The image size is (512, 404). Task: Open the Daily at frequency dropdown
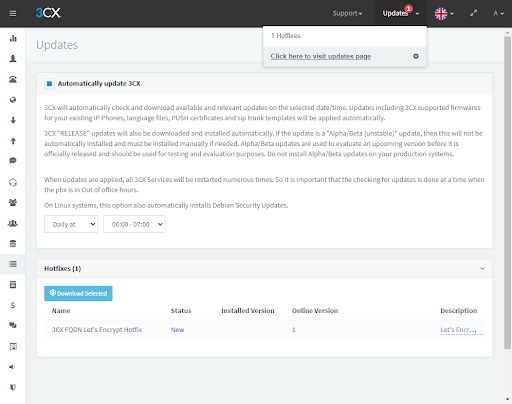pos(71,224)
